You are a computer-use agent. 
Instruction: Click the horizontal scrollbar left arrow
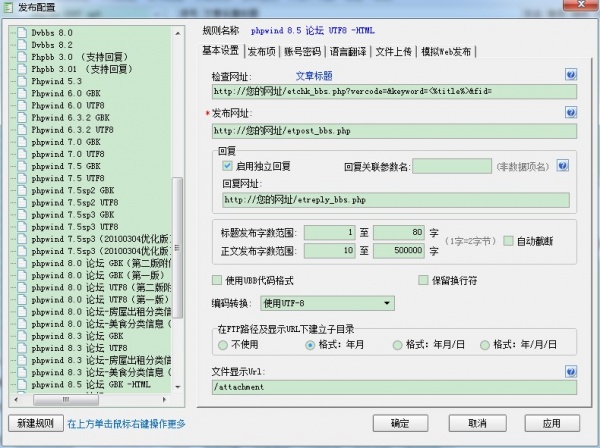pos(16,399)
